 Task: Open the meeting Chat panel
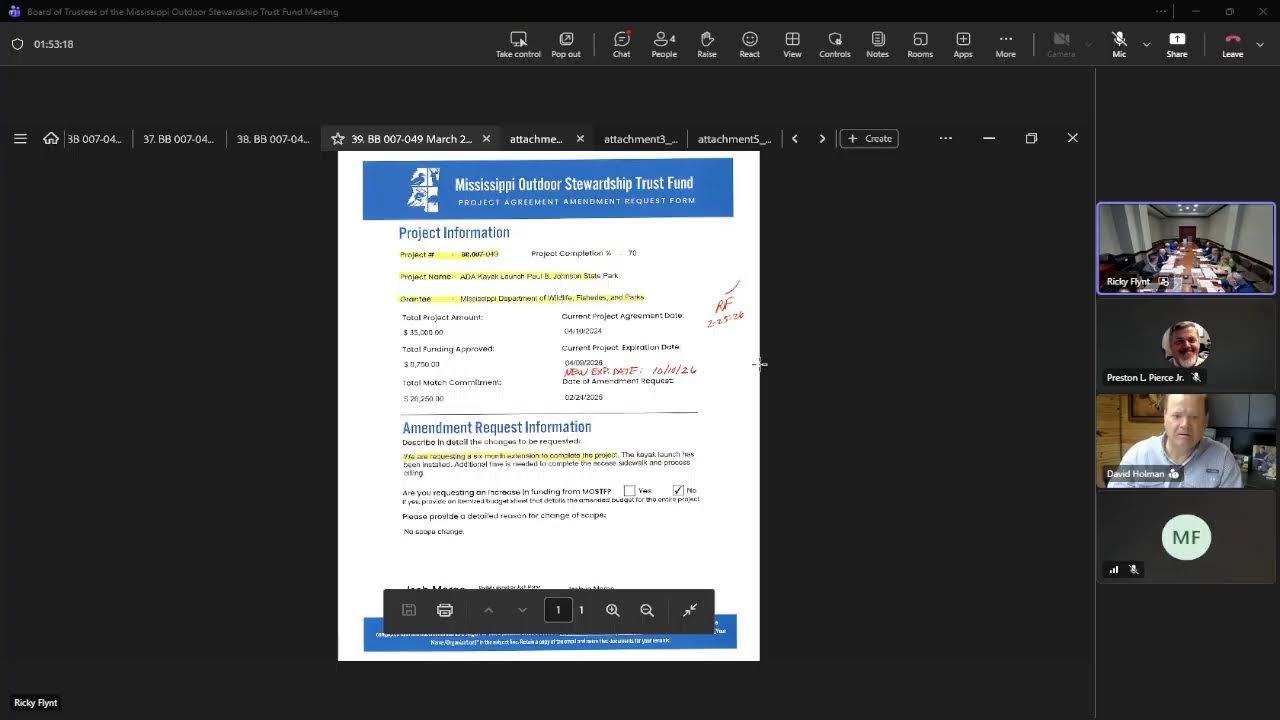click(x=621, y=44)
